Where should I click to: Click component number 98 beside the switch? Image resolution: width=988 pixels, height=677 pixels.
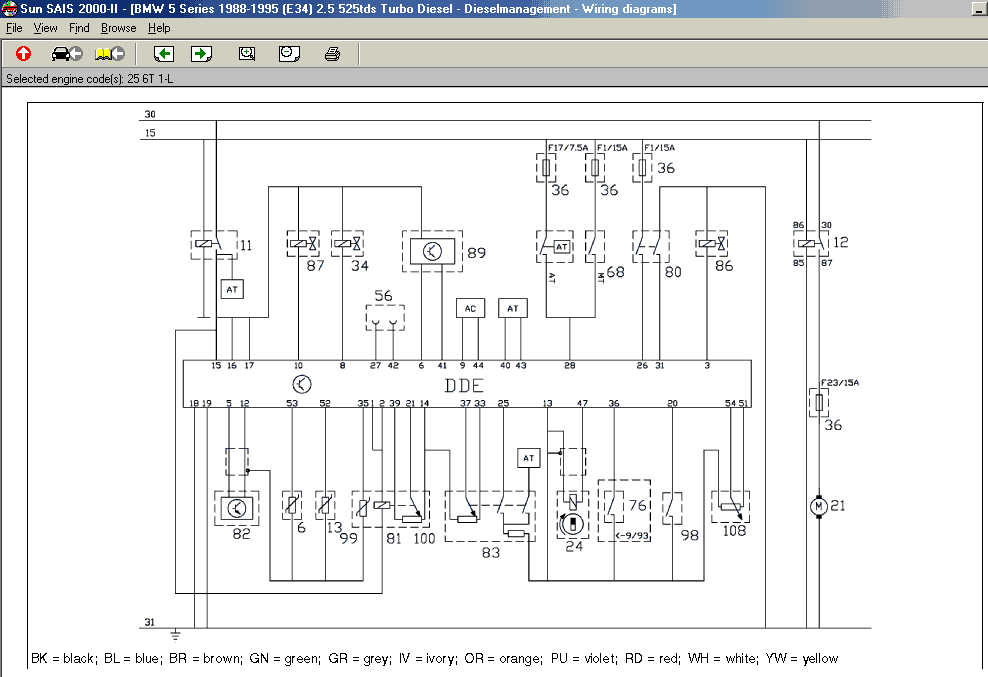690,535
